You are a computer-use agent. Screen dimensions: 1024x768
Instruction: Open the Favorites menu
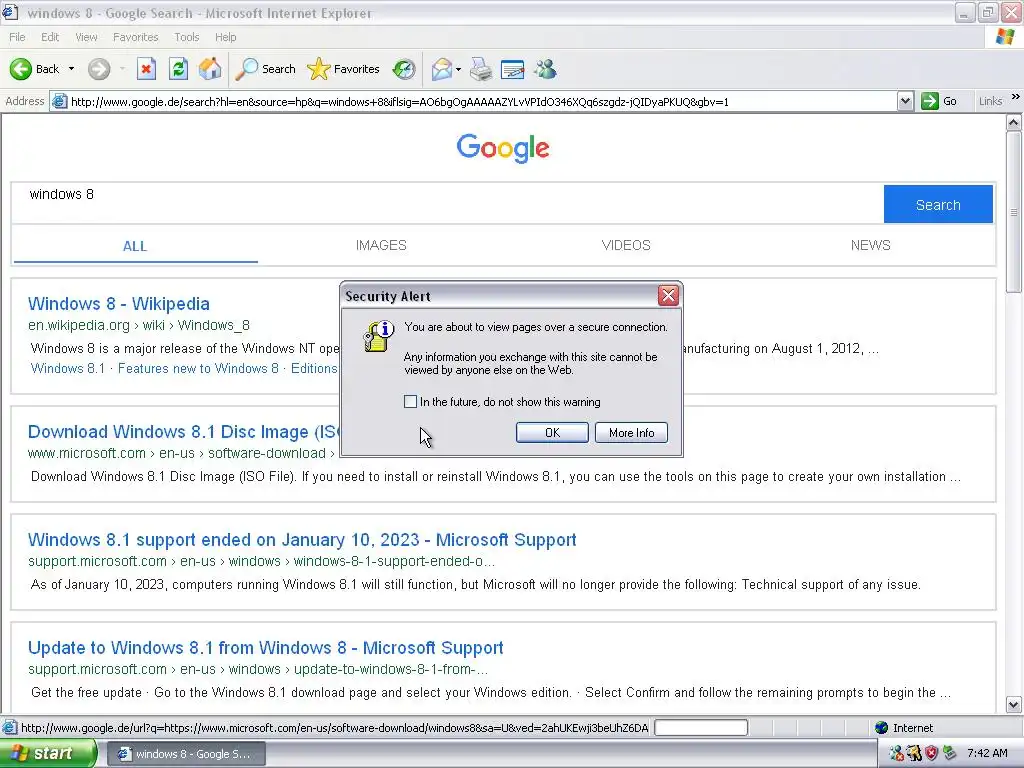(x=135, y=37)
